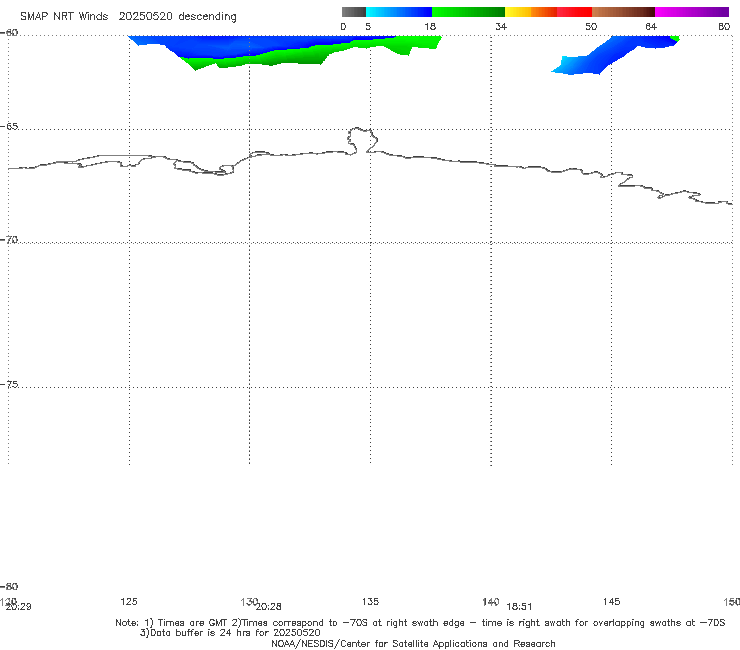Click the longitude label '145'

tap(612, 601)
